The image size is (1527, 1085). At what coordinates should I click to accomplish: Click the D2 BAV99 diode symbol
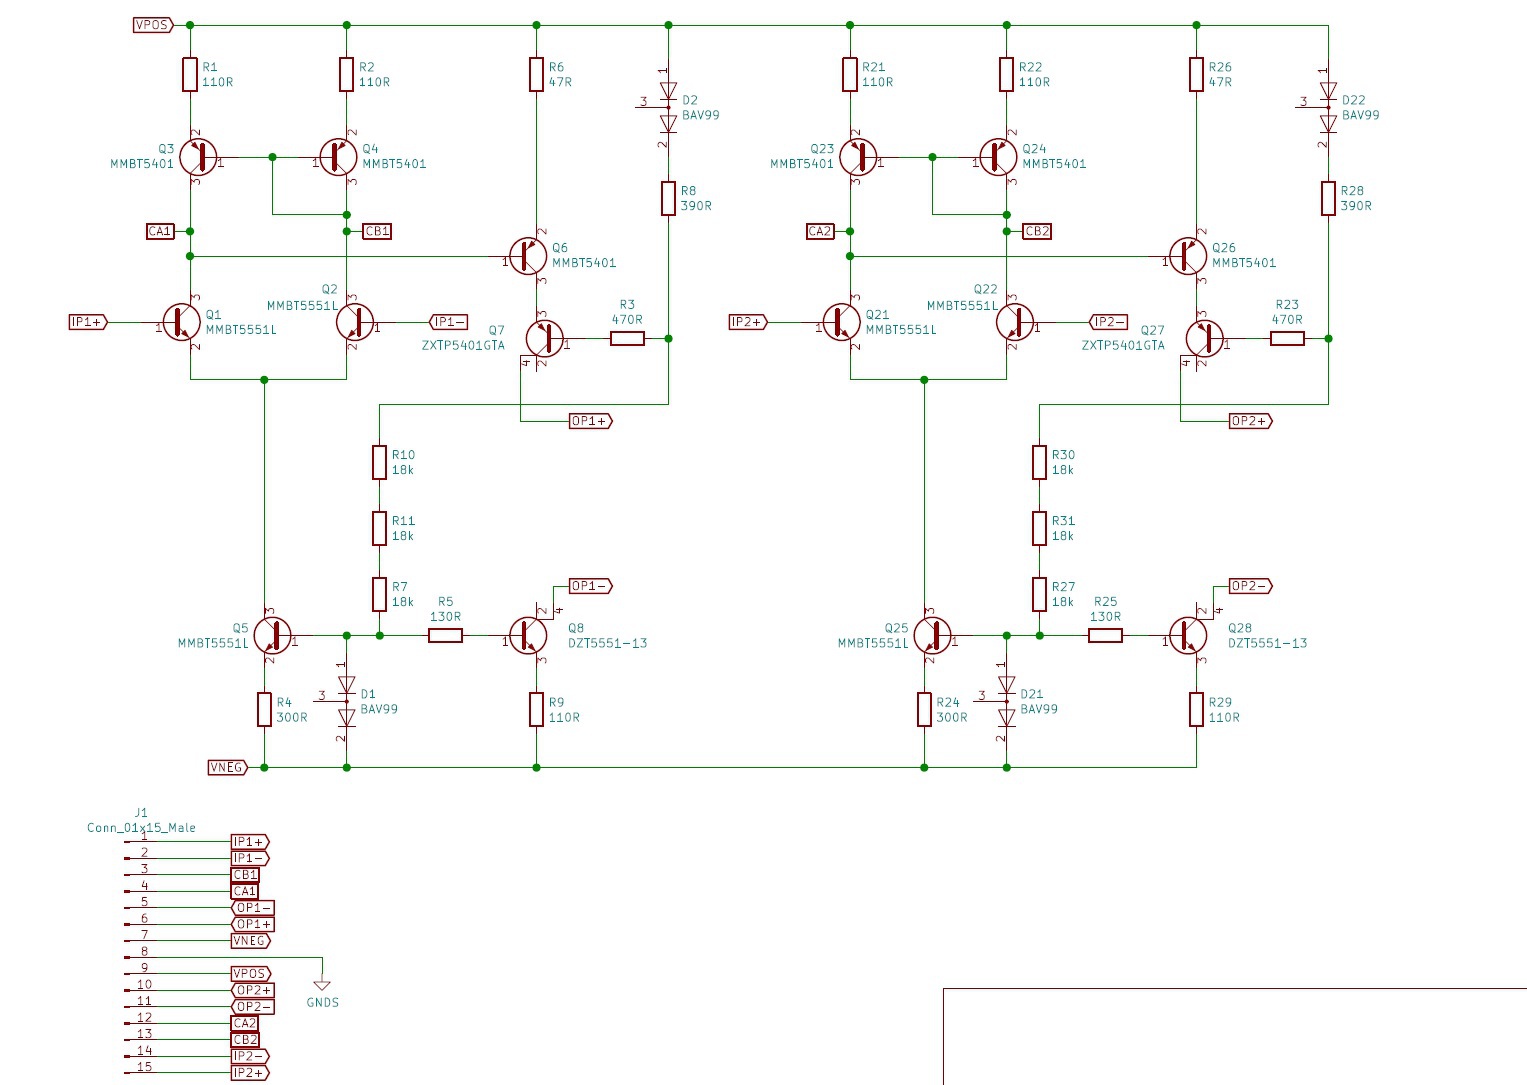pyautogui.click(x=667, y=108)
